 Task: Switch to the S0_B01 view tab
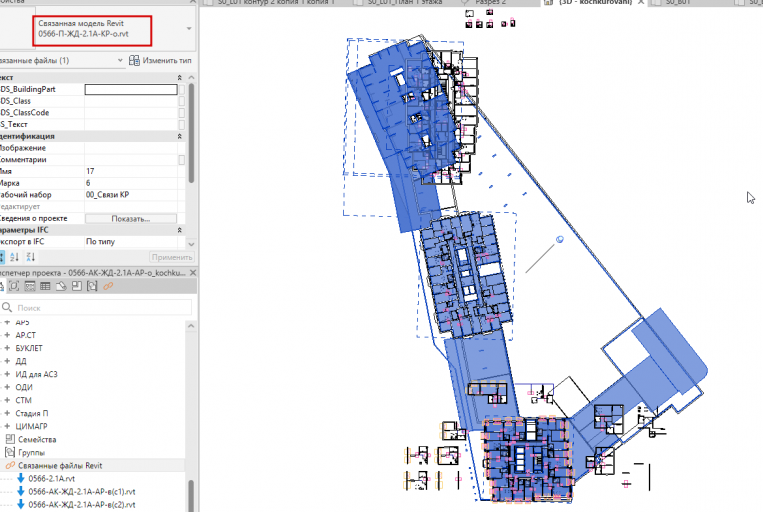coord(677,2)
